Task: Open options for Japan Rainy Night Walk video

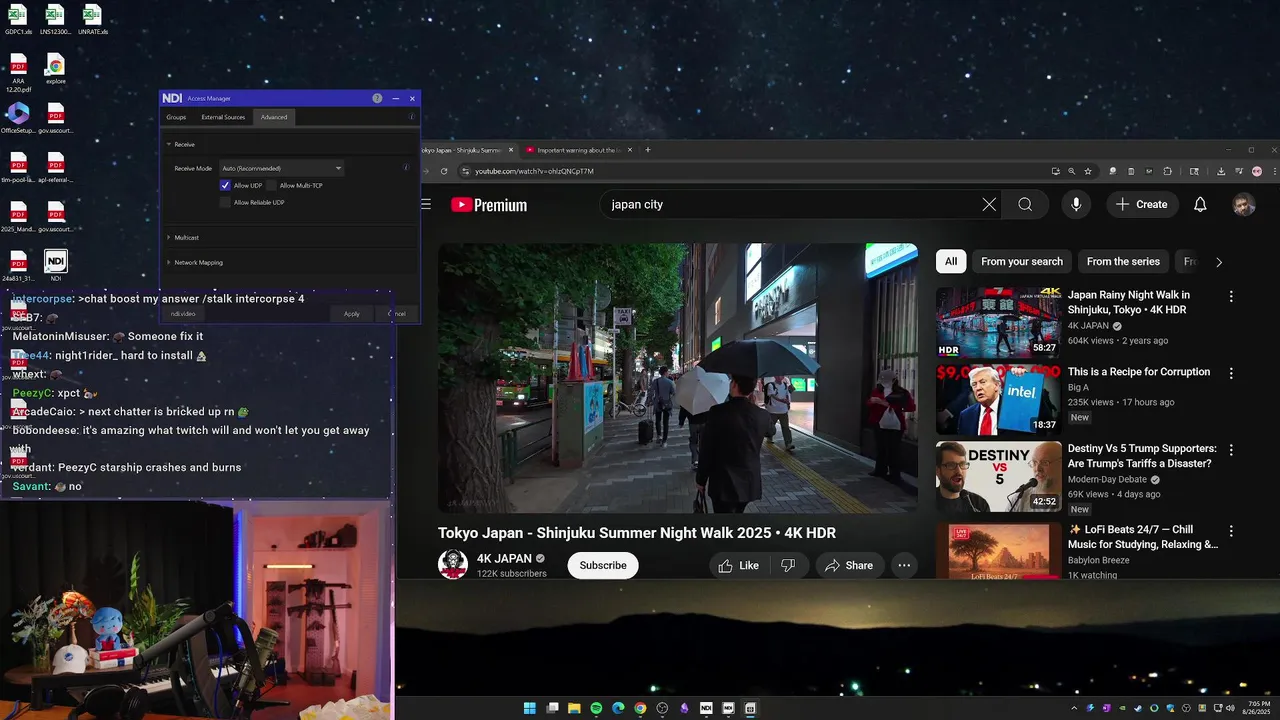Action: coord(1231,297)
